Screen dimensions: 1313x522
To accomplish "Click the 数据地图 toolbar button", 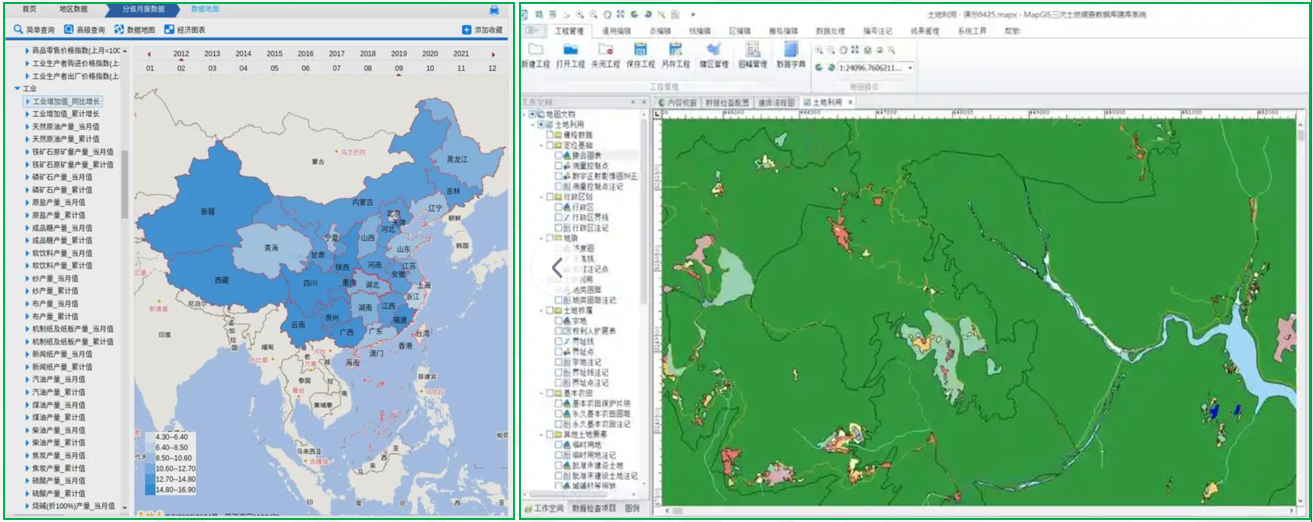I will coord(134,30).
